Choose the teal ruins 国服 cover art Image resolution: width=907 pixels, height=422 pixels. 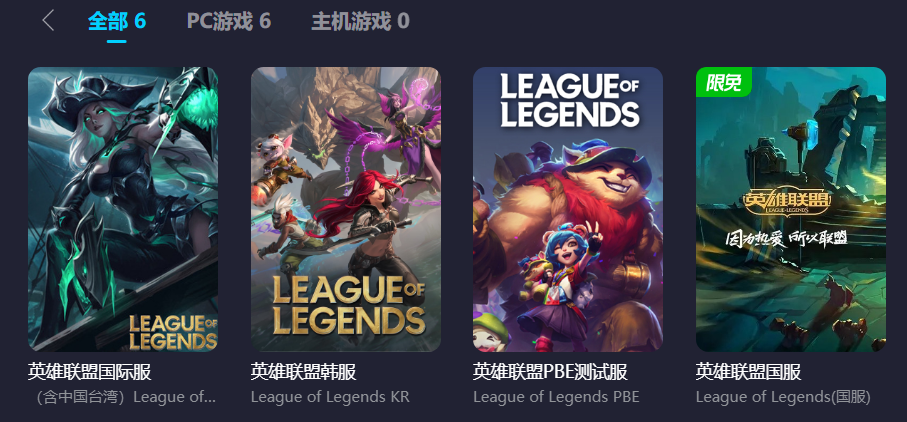click(791, 209)
